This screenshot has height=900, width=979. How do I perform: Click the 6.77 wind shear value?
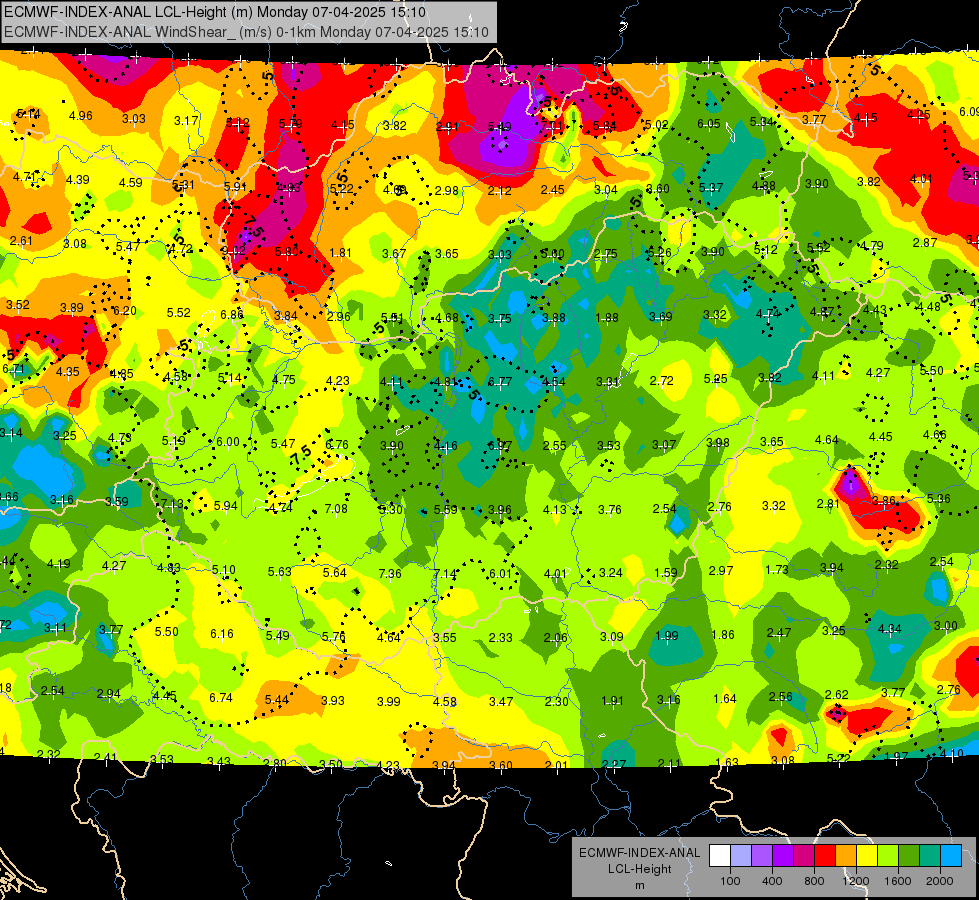click(499, 382)
